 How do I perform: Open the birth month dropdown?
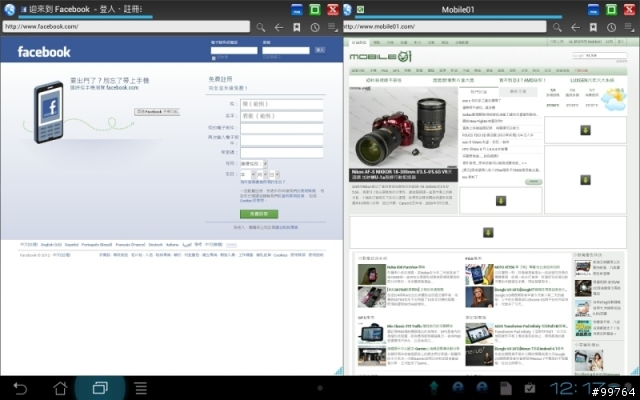262,174
